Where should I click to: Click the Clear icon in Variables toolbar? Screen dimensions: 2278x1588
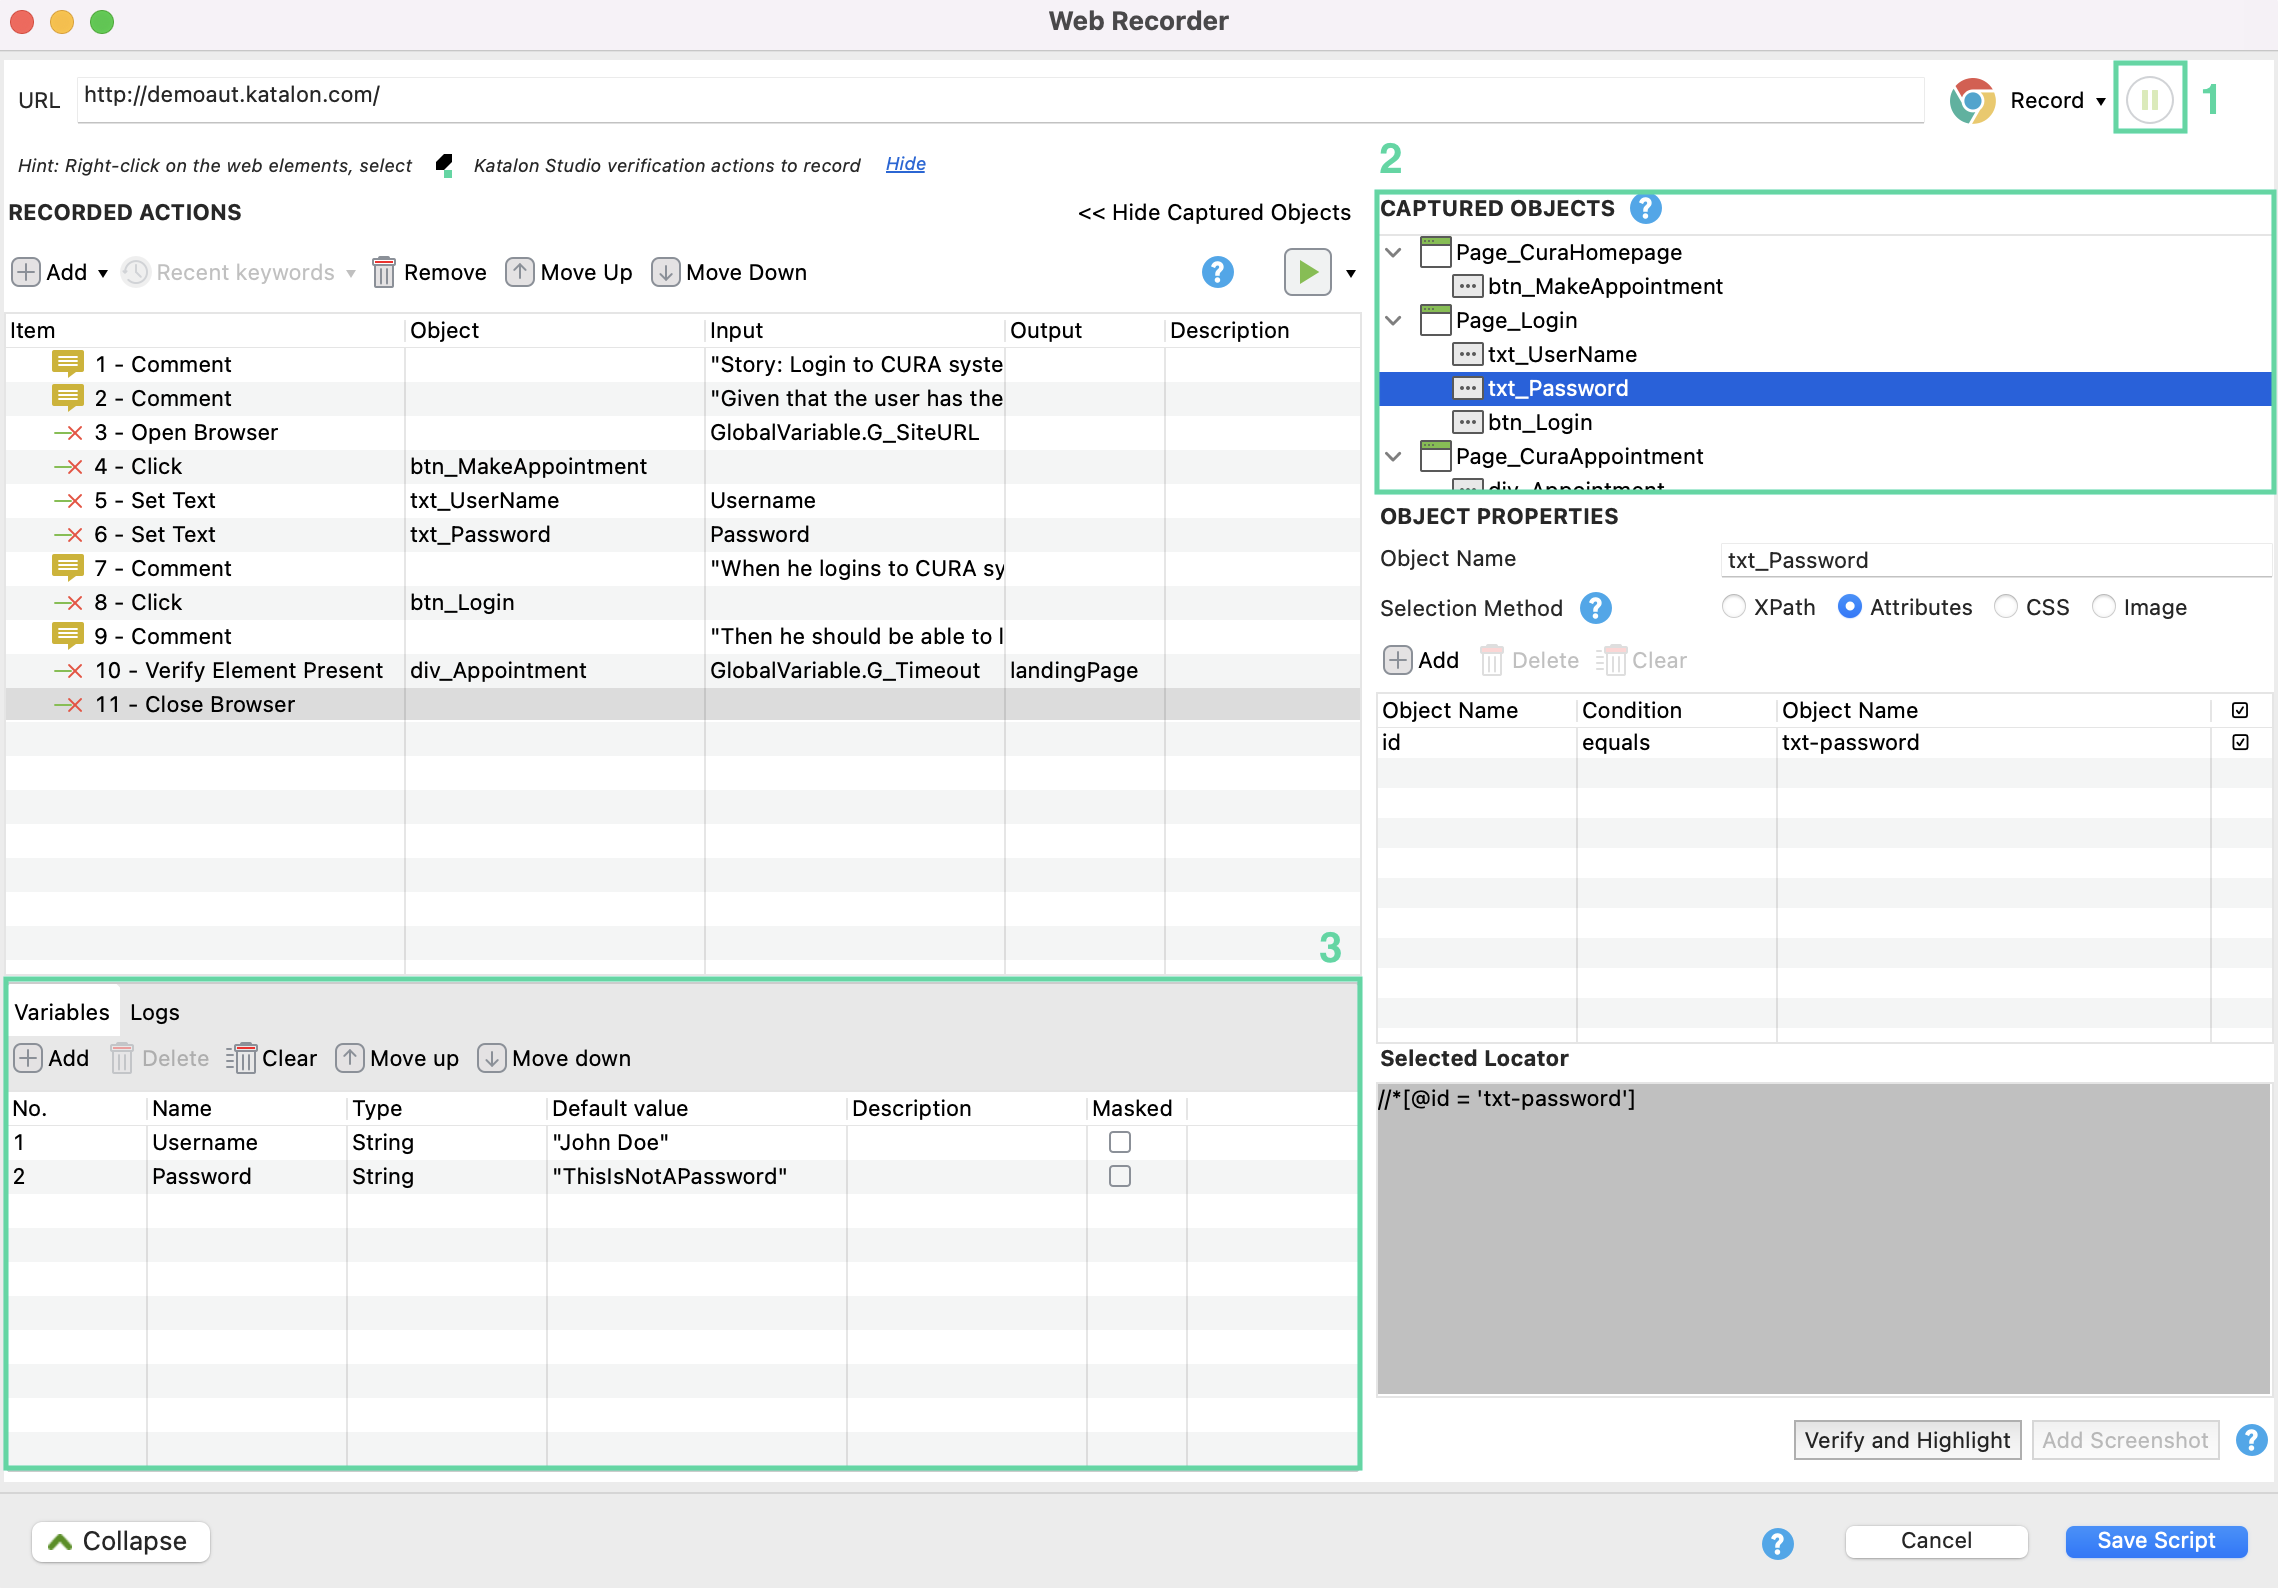pyautogui.click(x=241, y=1058)
